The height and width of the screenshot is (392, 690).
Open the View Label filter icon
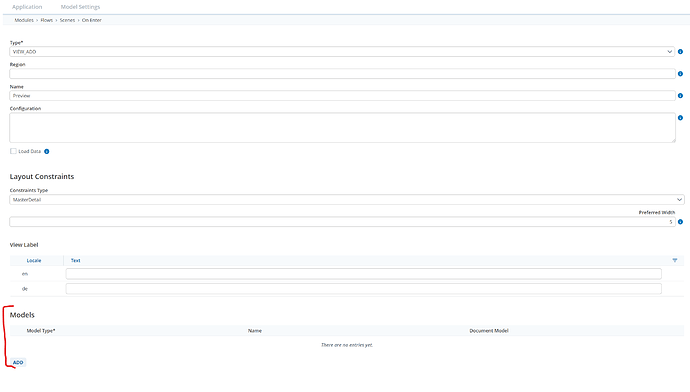675,260
